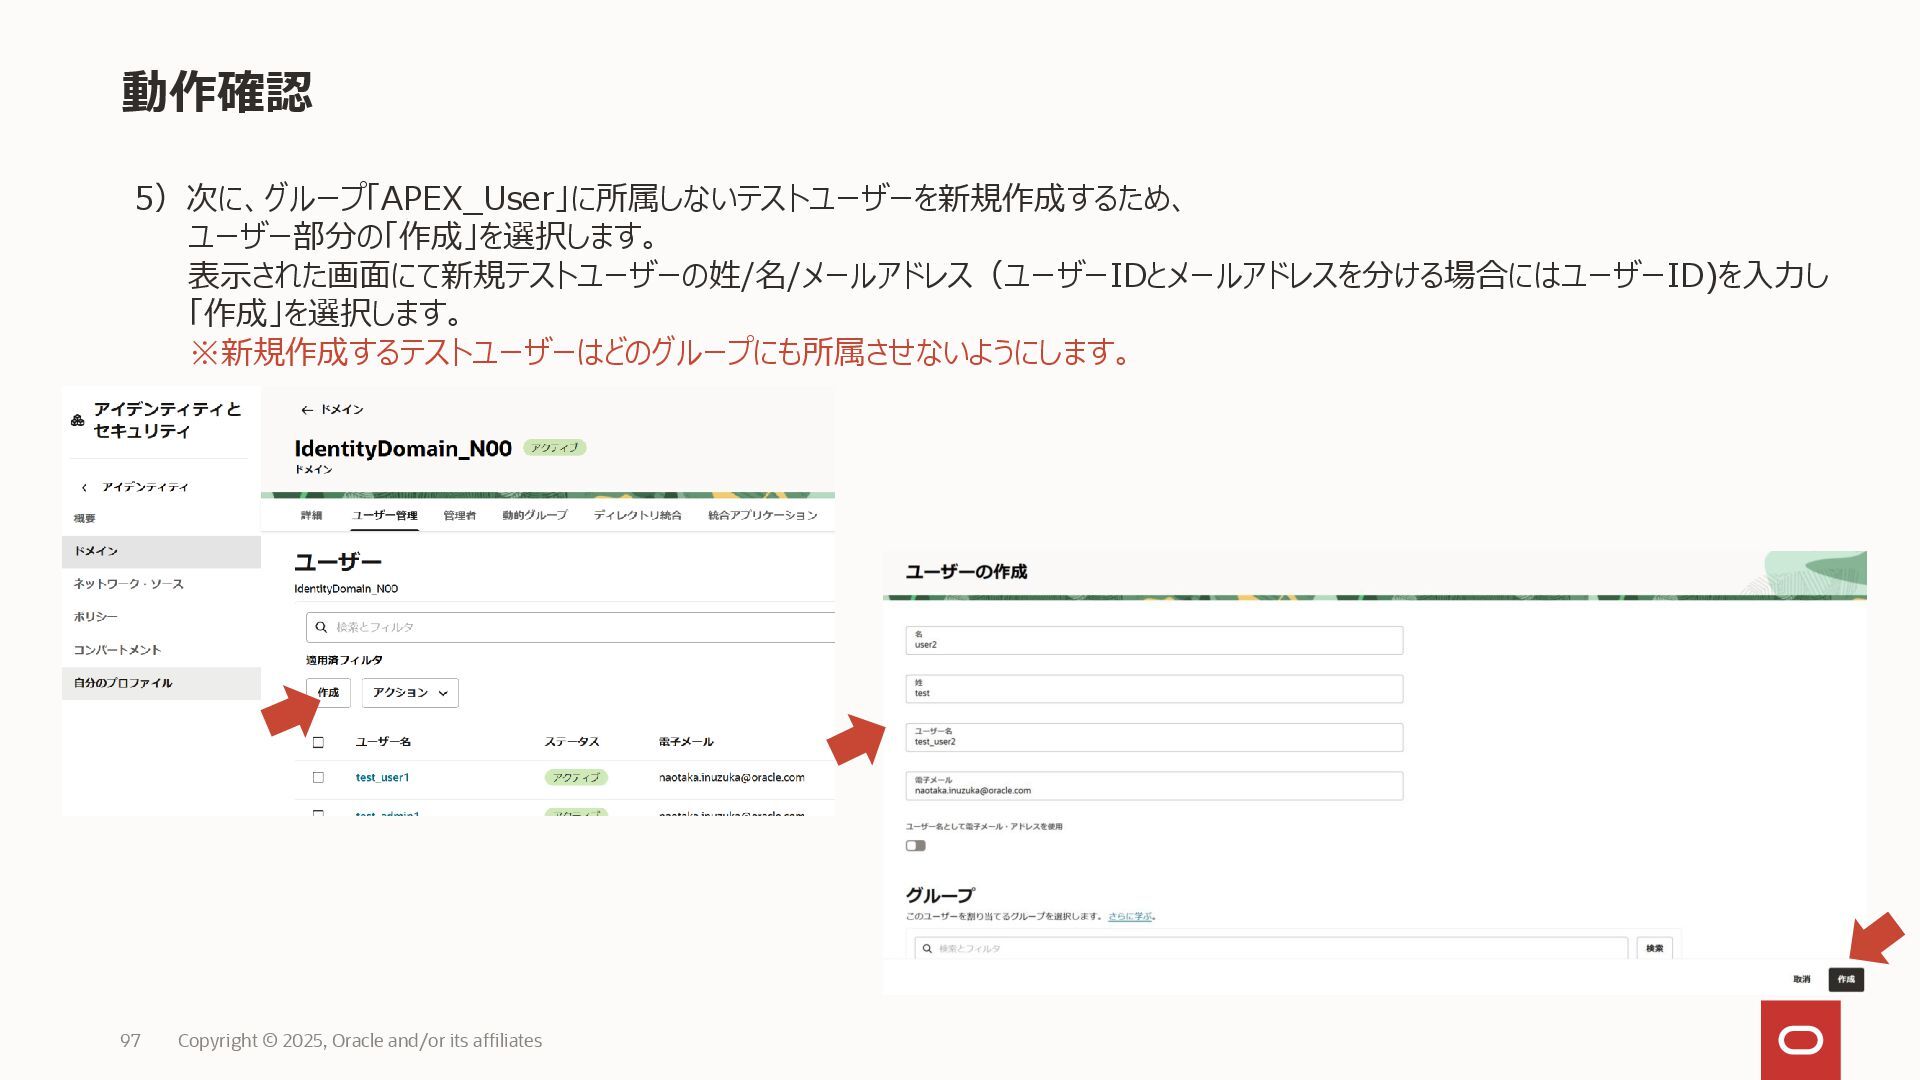Image resolution: width=1920 pixels, height=1080 pixels.
Task: Click the アイデンティティ breadcrumb in the sidebar
Action: [145, 487]
